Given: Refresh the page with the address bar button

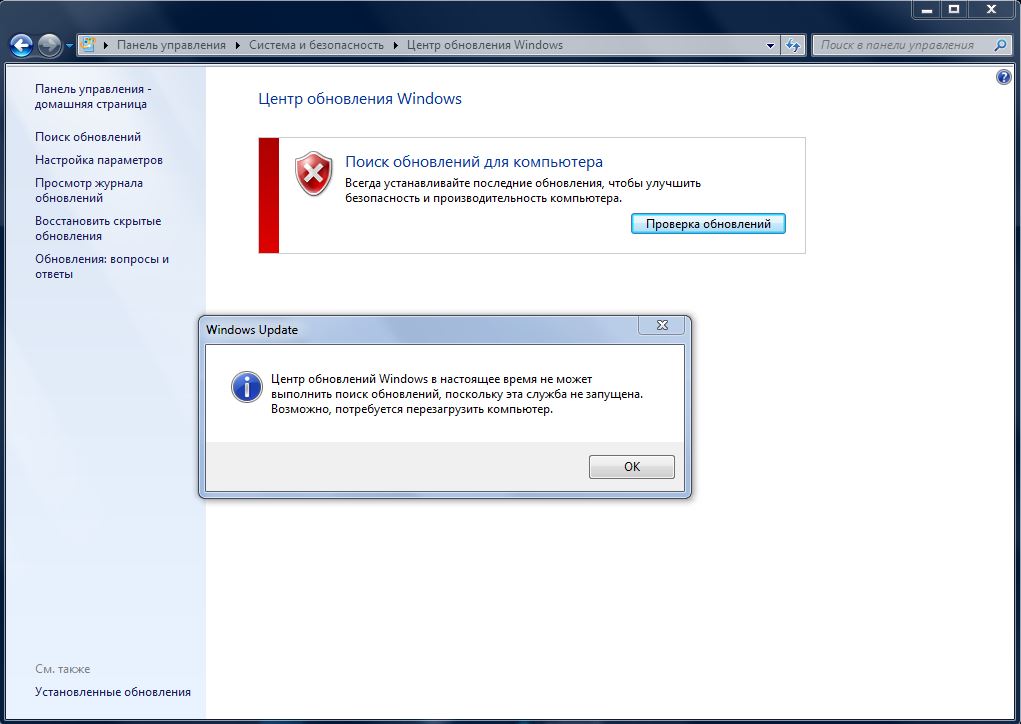Looking at the screenshot, I should point(792,45).
